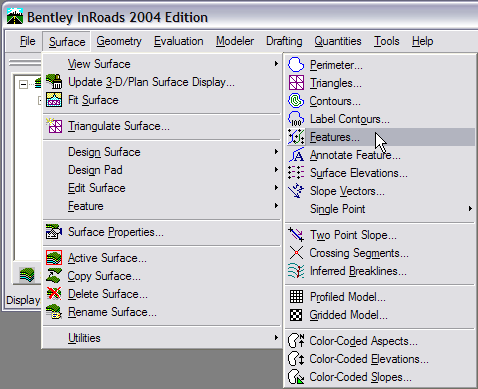Click the Color-Coded Aspects icon
This screenshot has width=478, height=389.
click(x=296, y=340)
